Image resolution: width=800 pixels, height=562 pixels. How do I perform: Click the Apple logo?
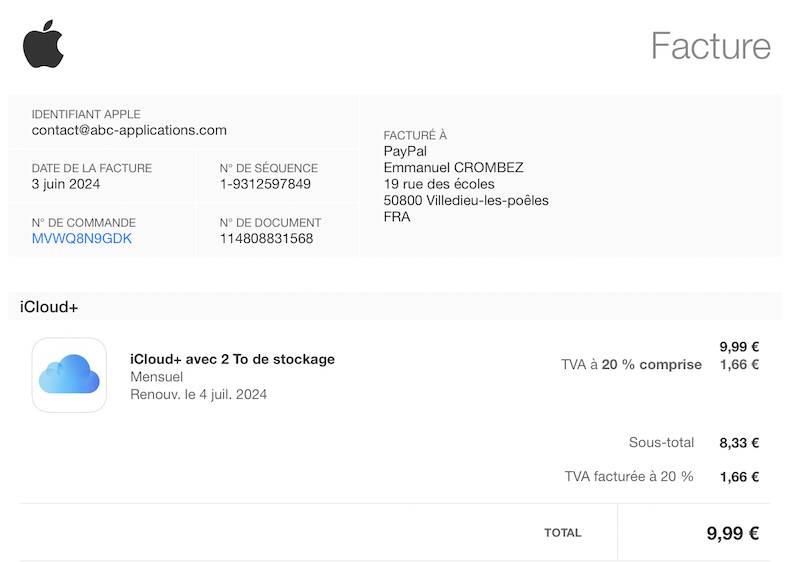(43, 44)
